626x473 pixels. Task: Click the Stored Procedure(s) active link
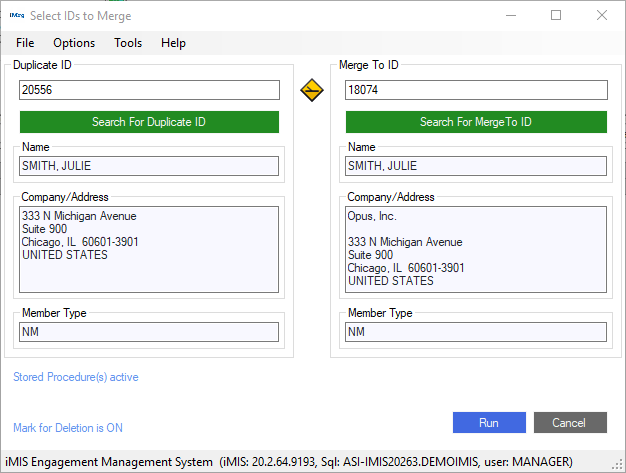(76, 377)
